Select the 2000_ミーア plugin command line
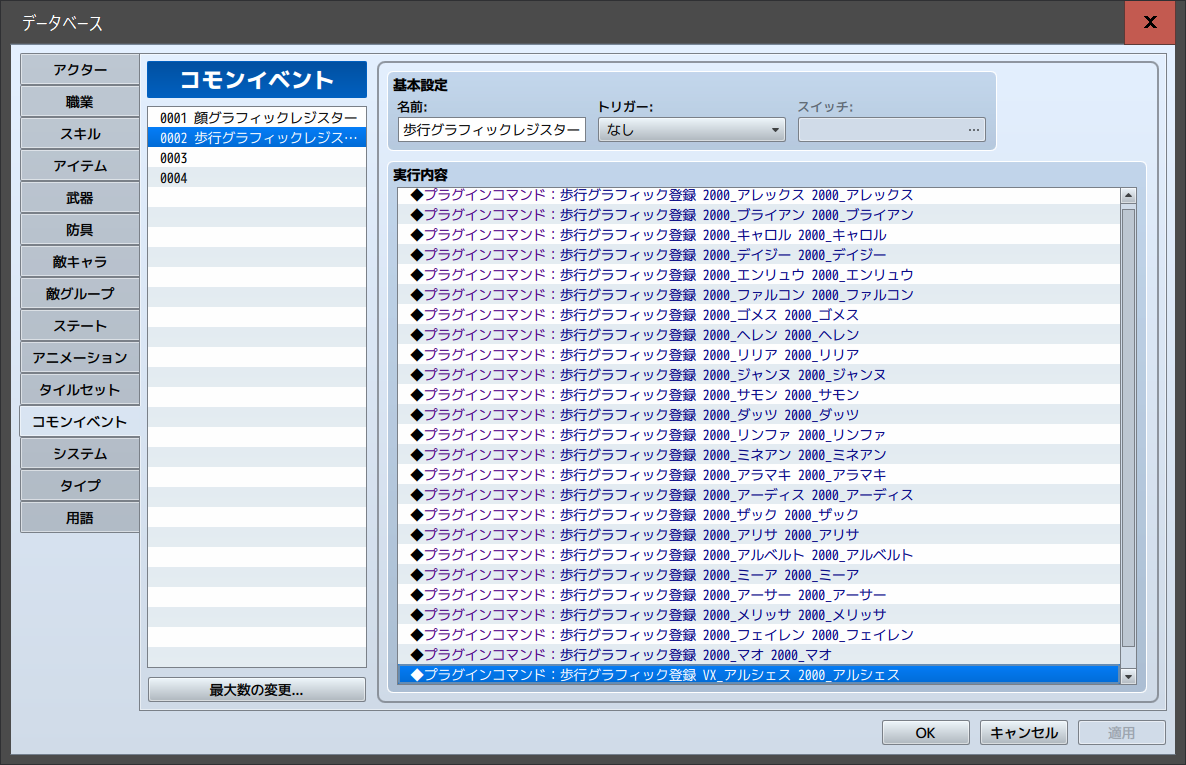 click(x=759, y=575)
